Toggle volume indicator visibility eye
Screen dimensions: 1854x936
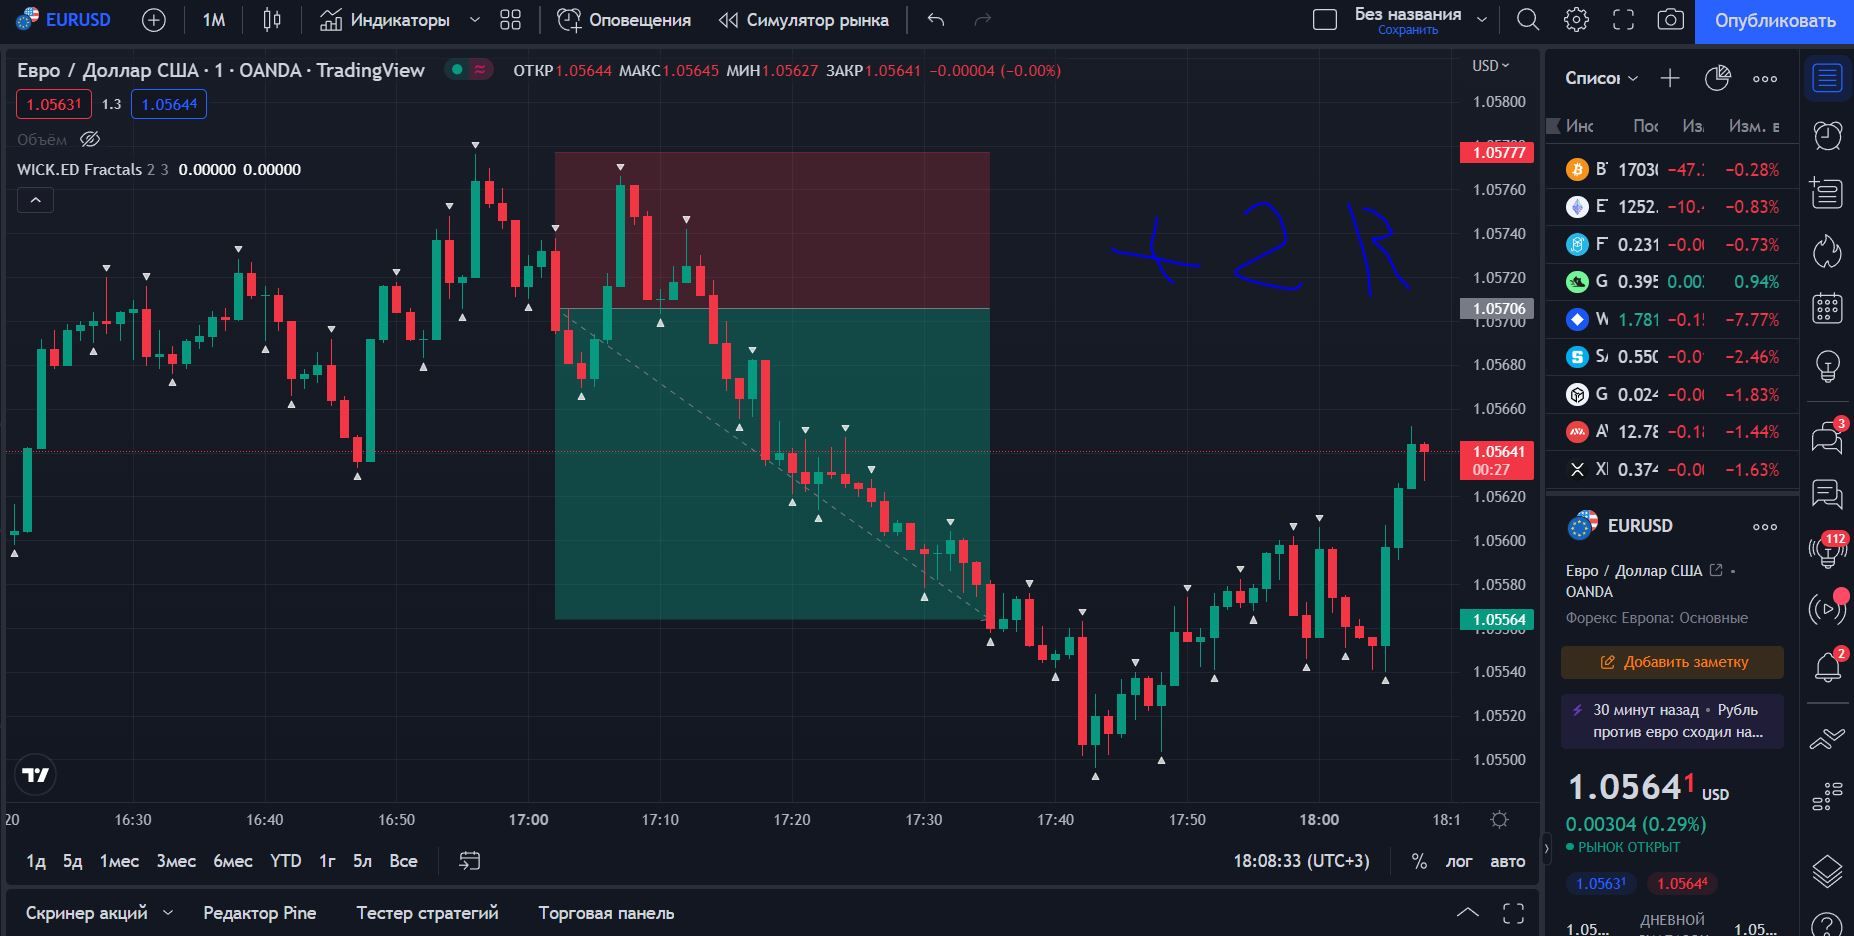click(x=89, y=139)
